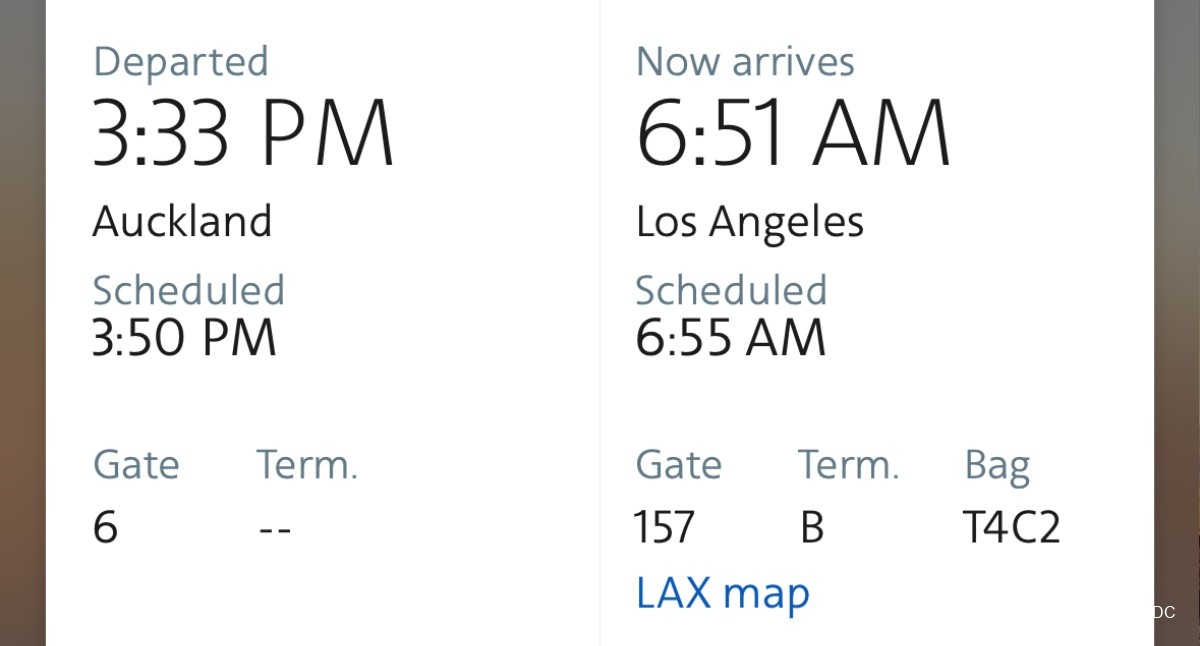Click the scheduled 6:55 AM arrival time
The image size is (1200, 646).
[731, 338]
